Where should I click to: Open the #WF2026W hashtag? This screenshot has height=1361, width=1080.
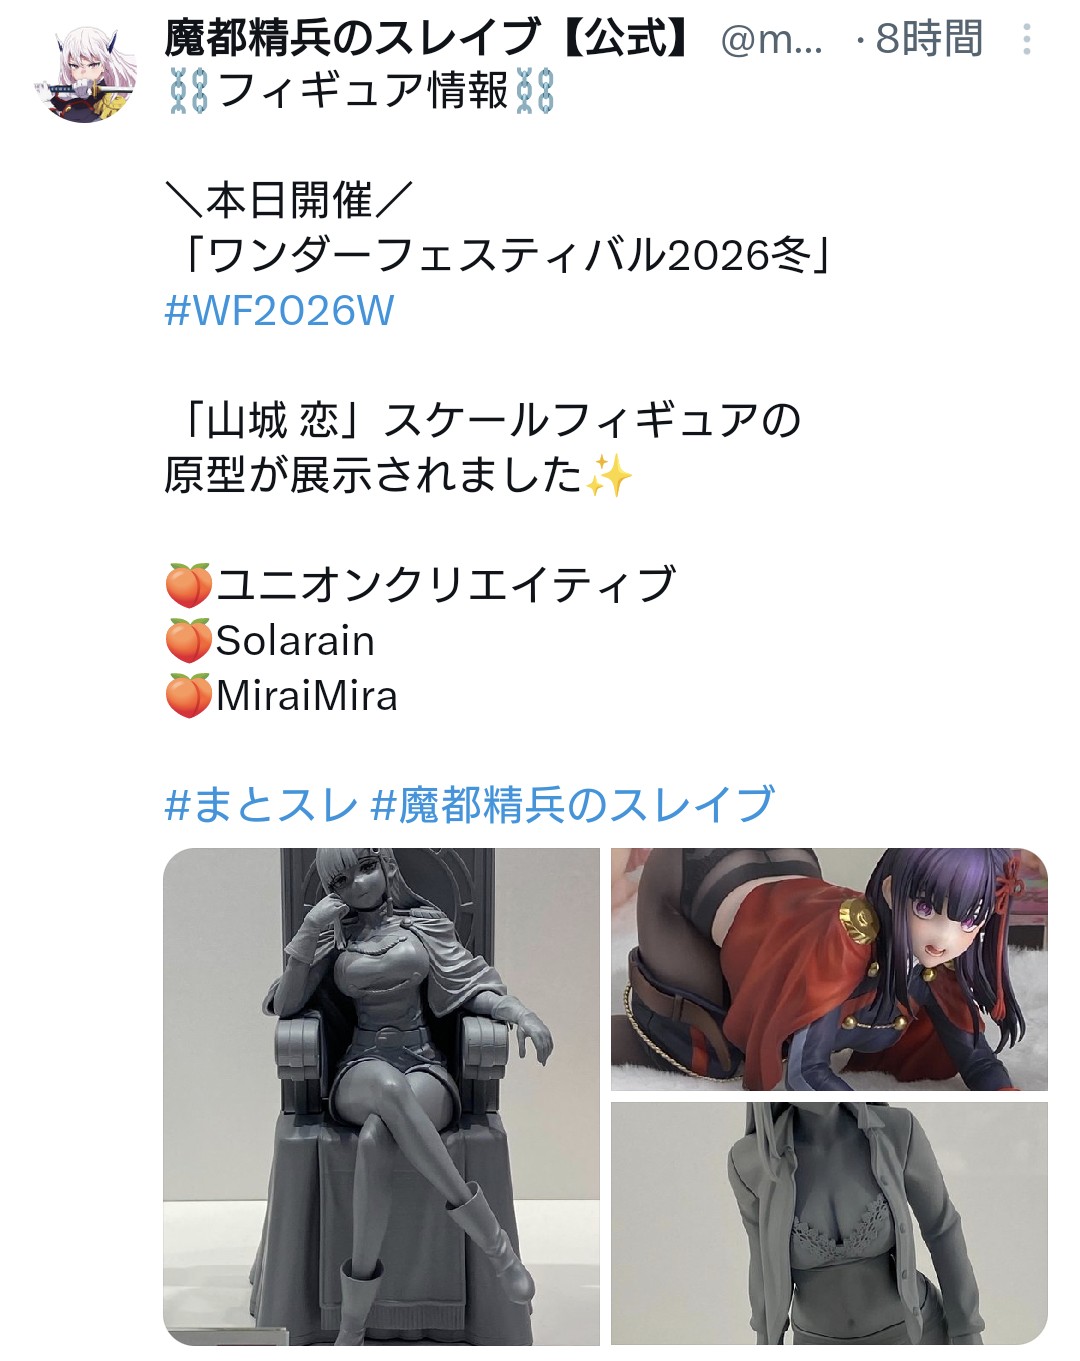[279, 311]
